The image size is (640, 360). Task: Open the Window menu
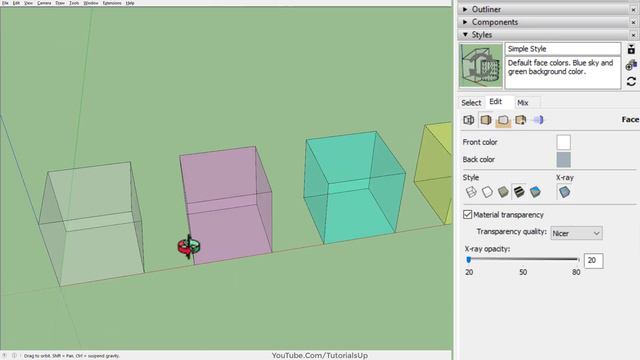(x=91, y=3)
